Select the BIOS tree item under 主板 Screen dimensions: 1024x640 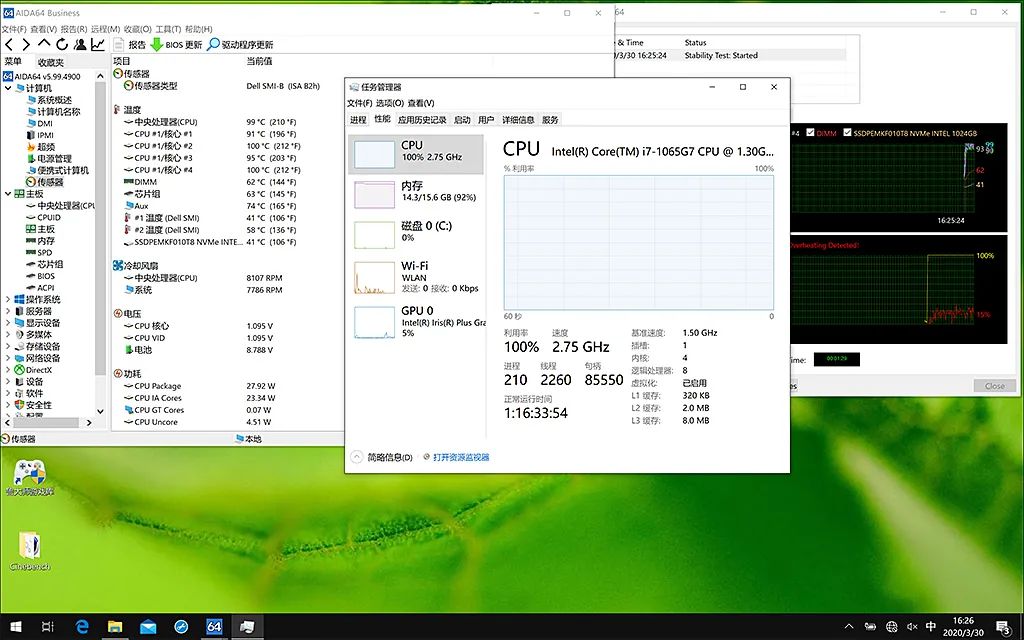[40, 276]
